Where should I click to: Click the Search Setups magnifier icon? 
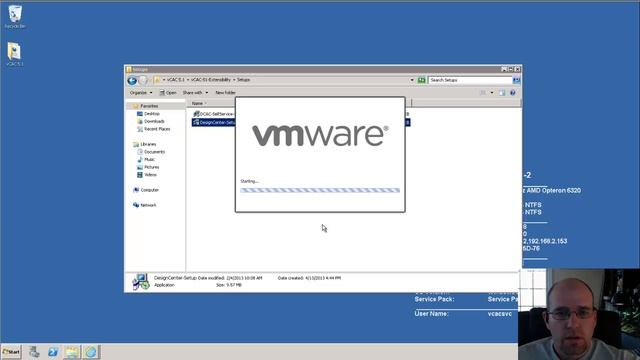[x=516, y=80]
